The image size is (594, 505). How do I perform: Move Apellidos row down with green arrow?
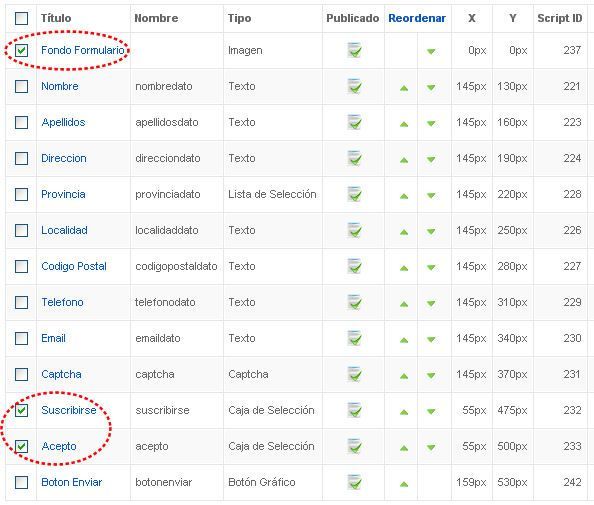click(431, 124)
